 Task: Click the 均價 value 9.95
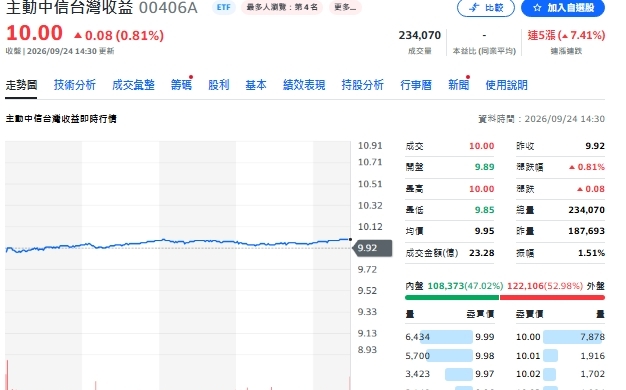pyautogui.click(x=484, y=231)
